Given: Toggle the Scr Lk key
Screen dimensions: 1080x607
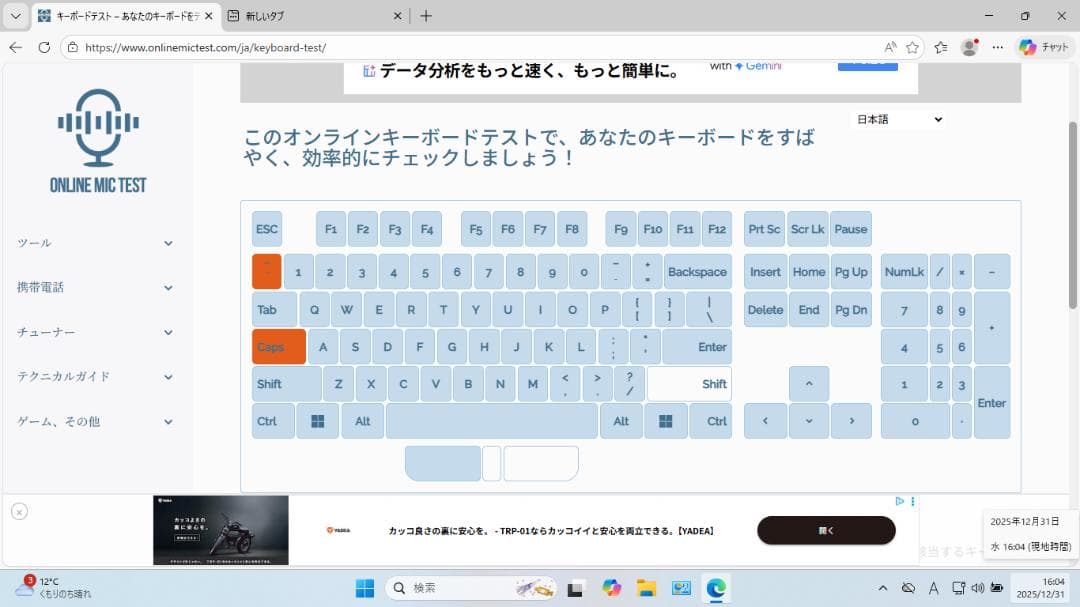Looking at the screenshot, I should pyautogui.click(x=807, y=228).
